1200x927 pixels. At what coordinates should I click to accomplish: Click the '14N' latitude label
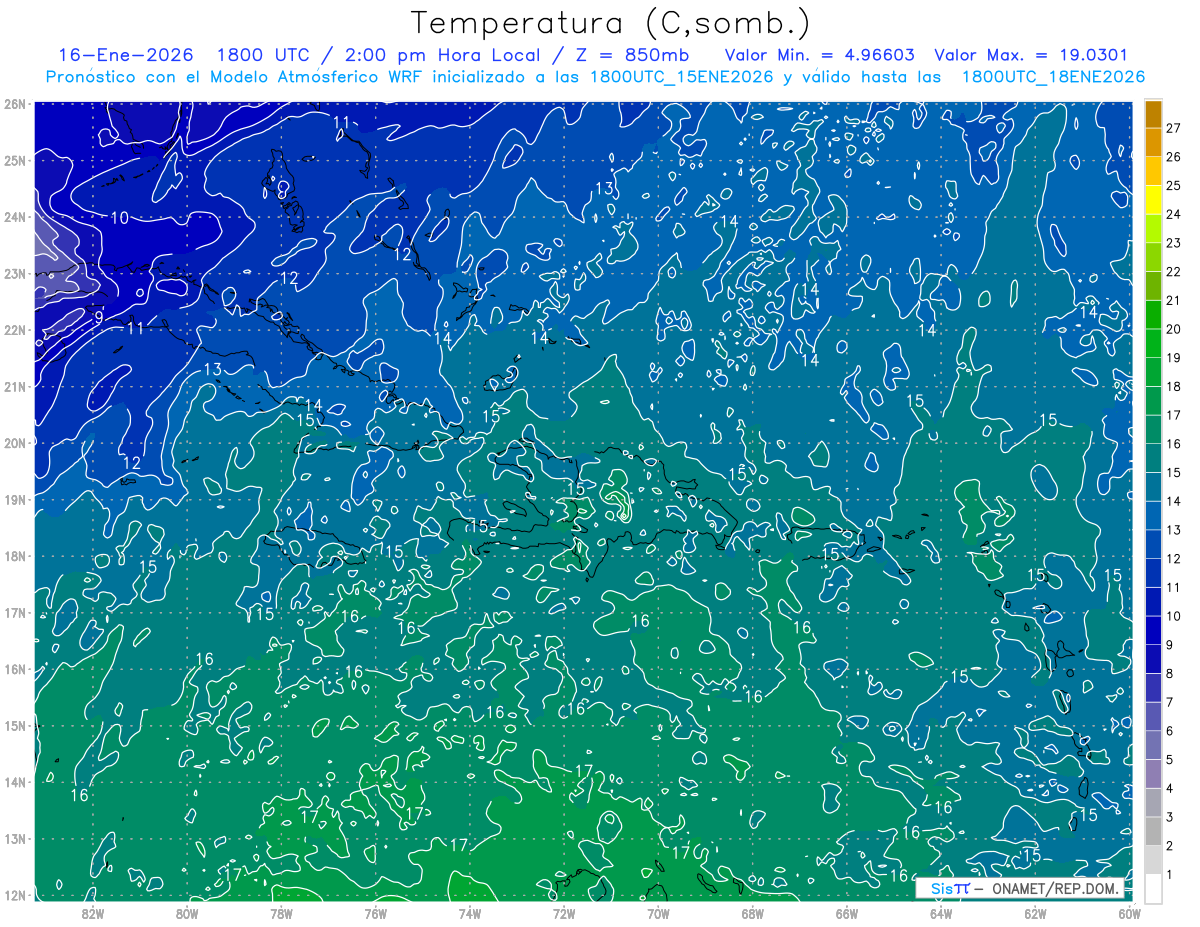tap(14, 782)
